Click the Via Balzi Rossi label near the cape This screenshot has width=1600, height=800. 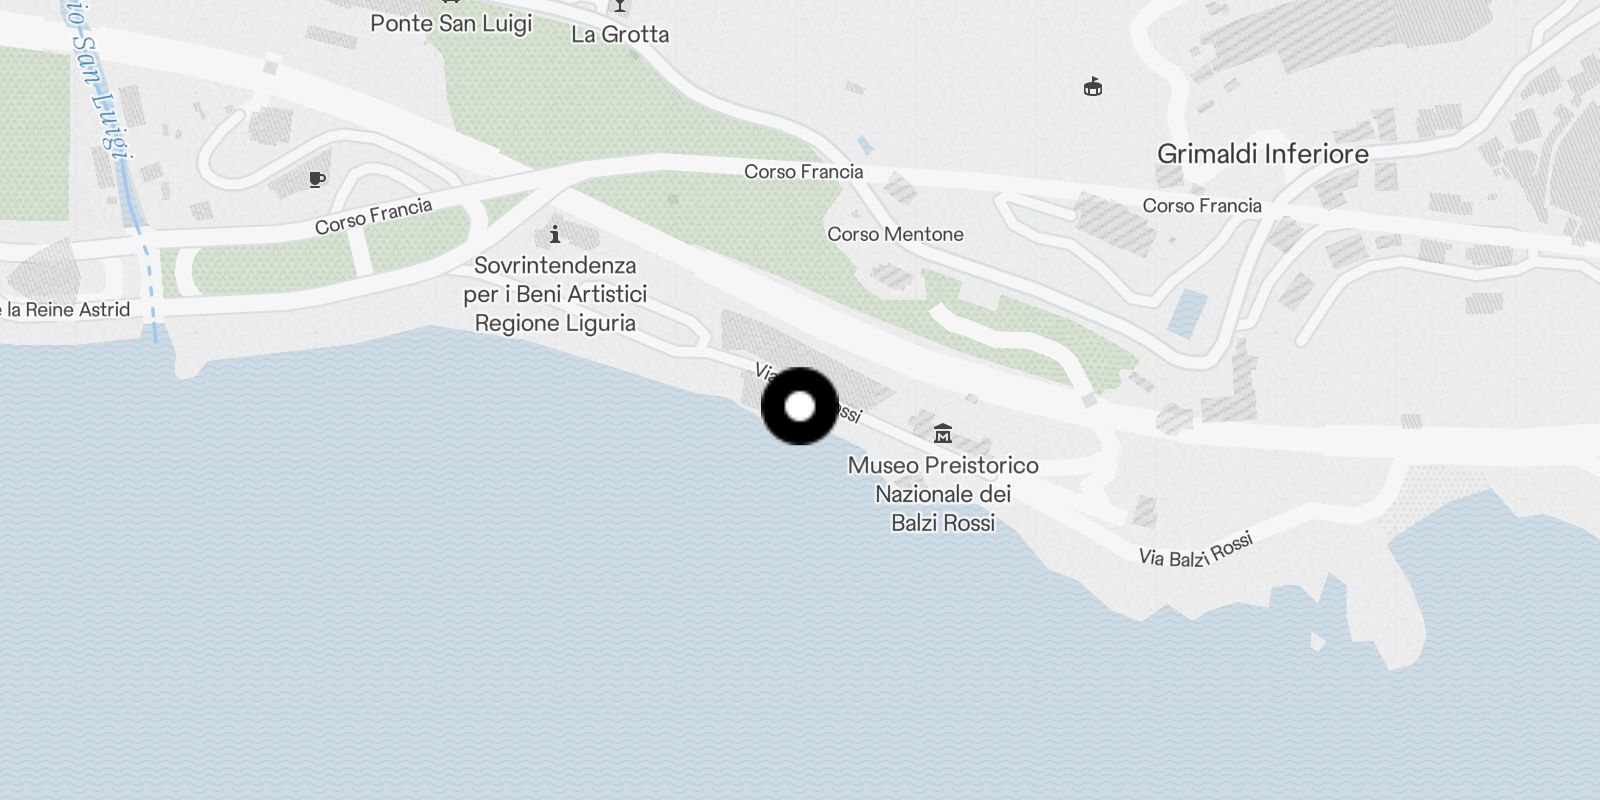click(x=1196, y=550)
